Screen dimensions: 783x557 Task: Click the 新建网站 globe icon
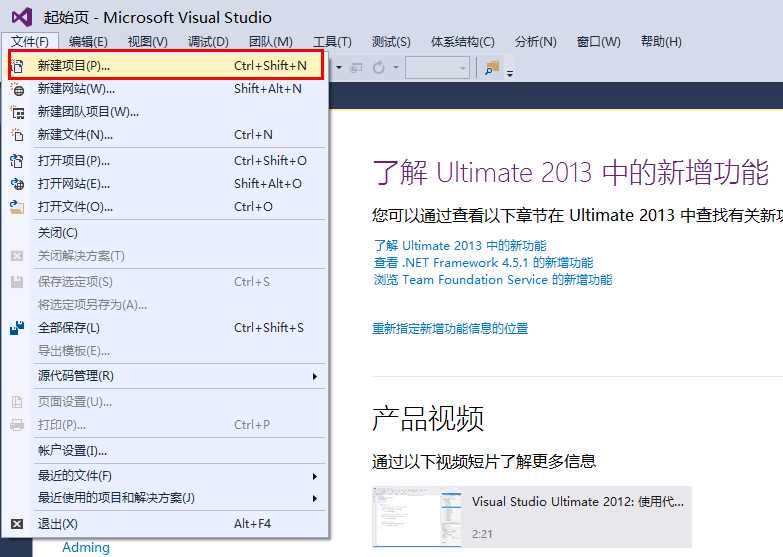click(17, 89)
